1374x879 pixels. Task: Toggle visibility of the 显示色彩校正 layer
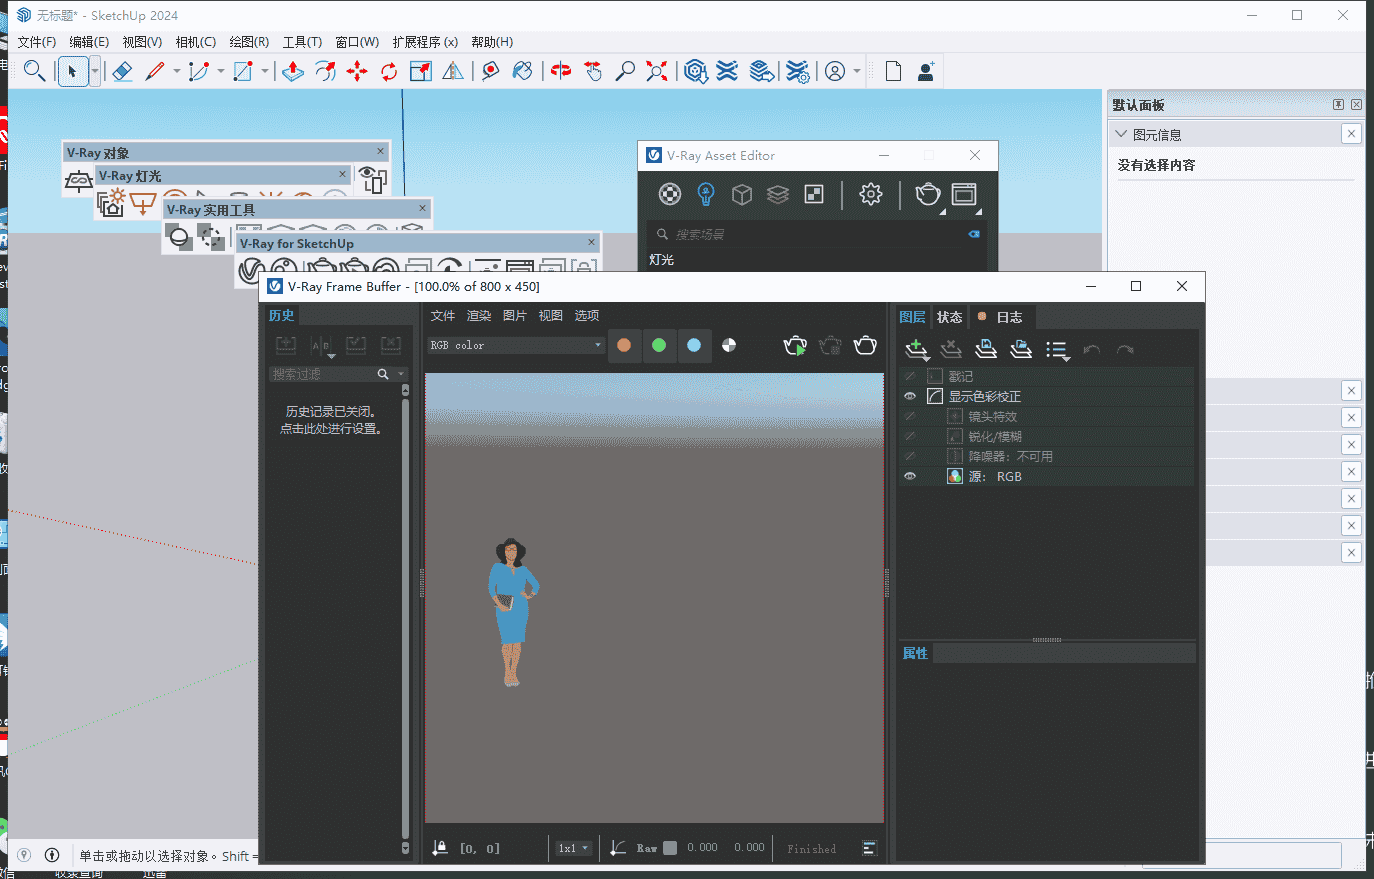pyautogui.click(x=909, y=395)
